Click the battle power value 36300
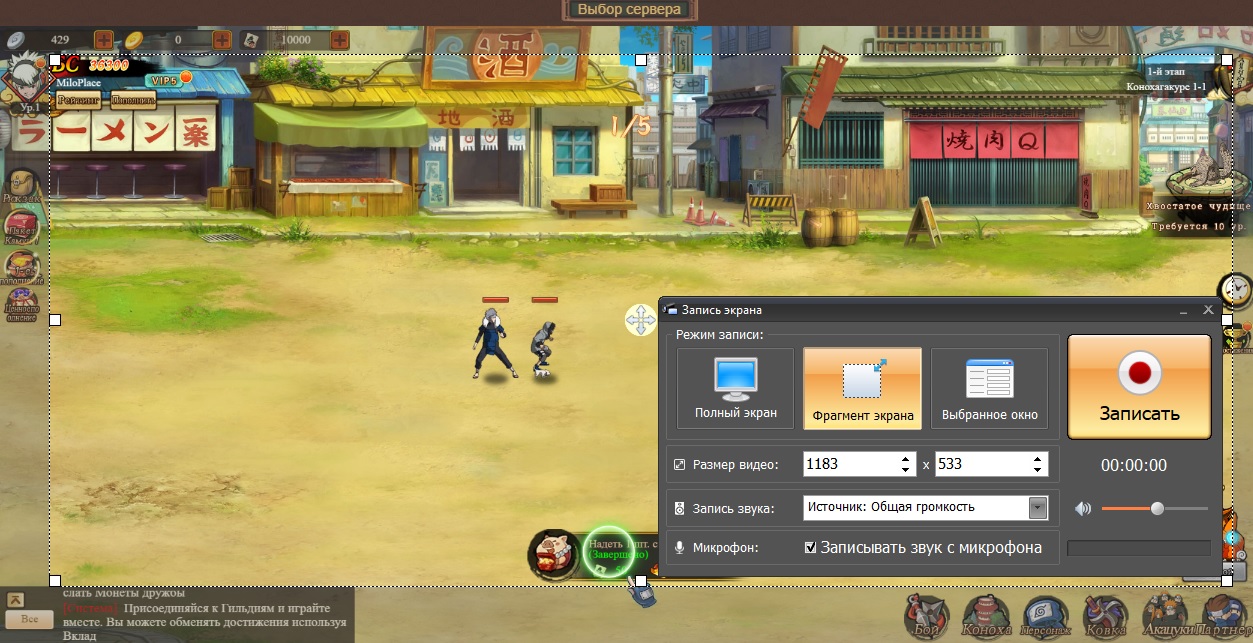The width and height of the screenshot is (1253, 643). click(x=108, y=65)
